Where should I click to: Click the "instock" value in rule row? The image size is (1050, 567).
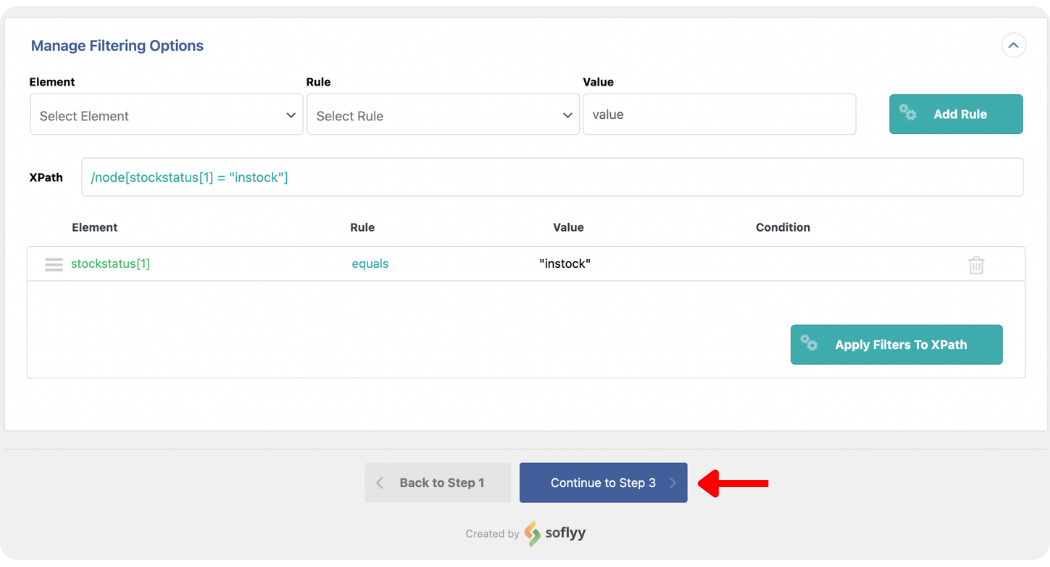pyautogui.click(x=565, y=264)
